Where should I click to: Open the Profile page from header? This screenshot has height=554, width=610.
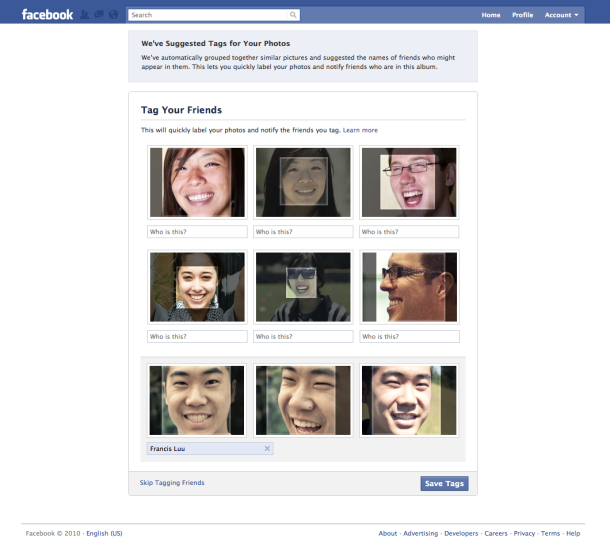coord(522,15)
